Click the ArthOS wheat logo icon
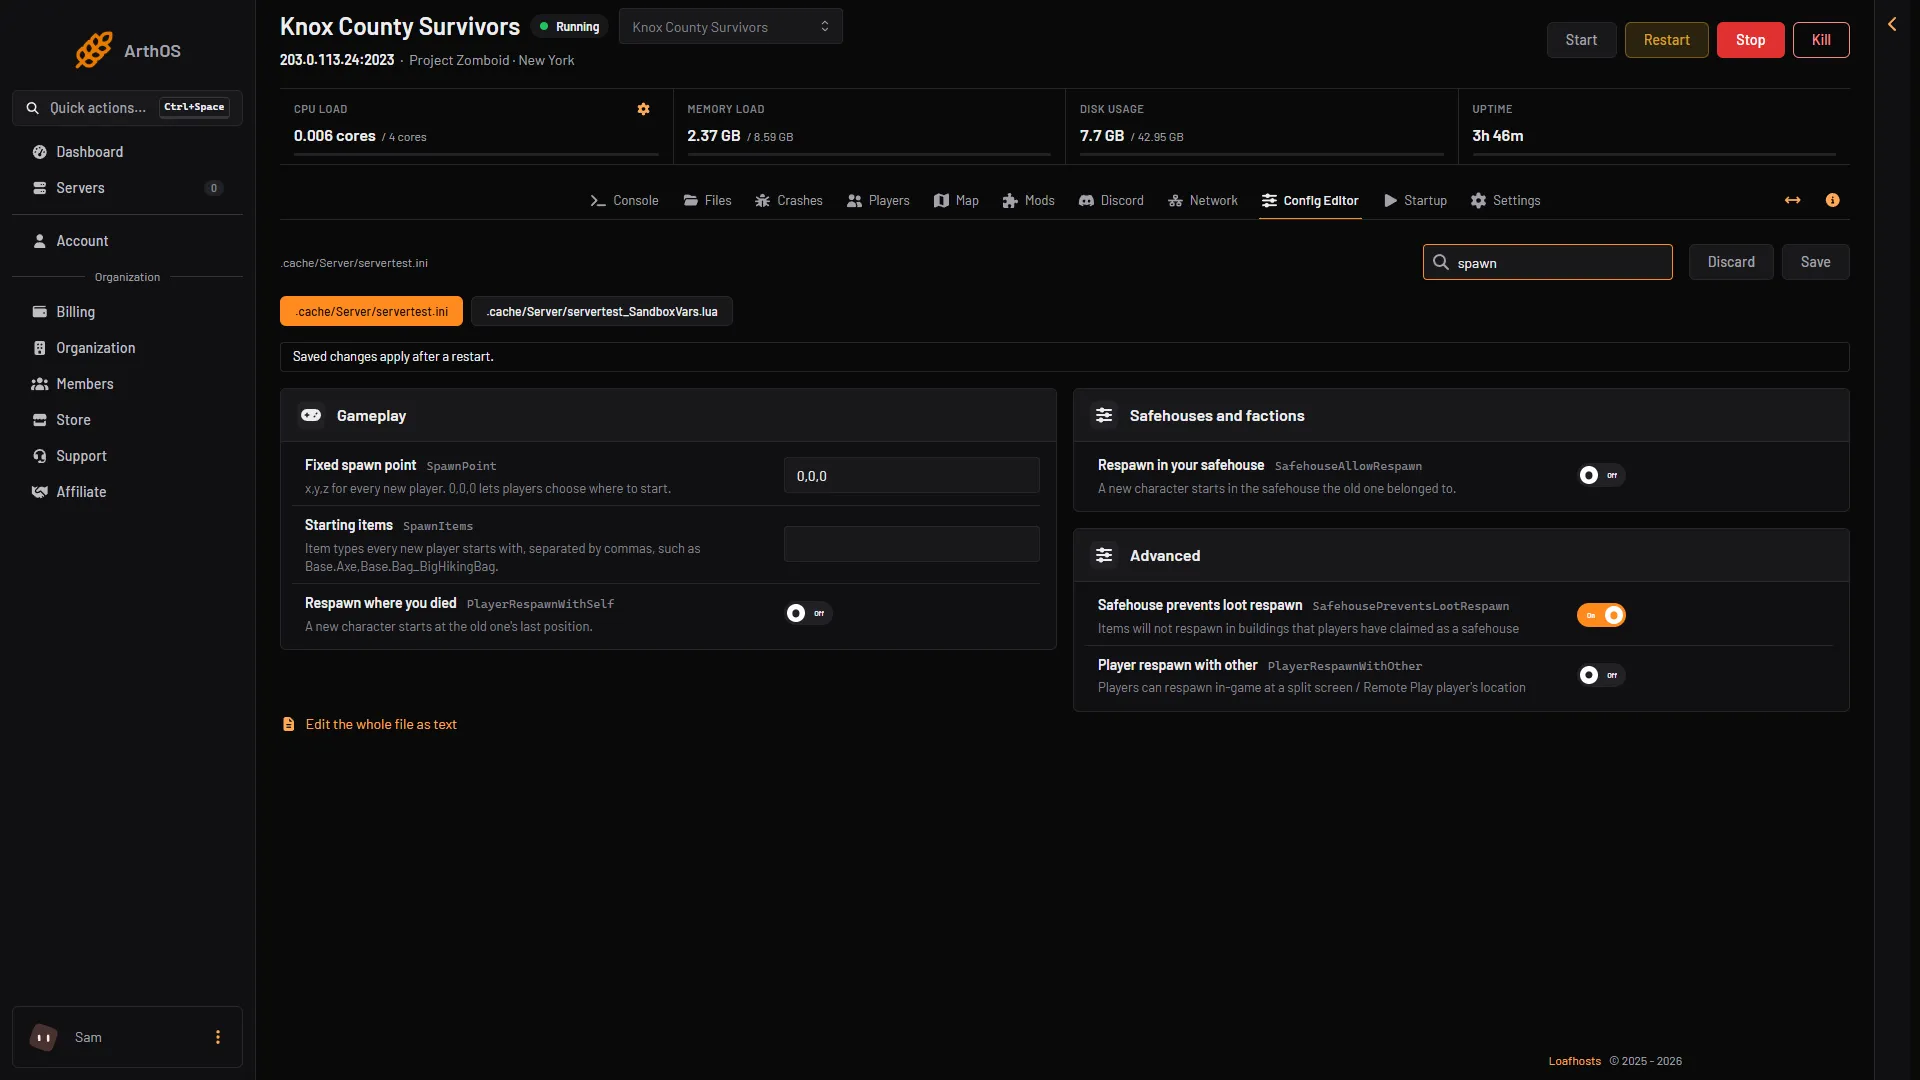This screenshot has width=1920, height=1080. click(94, 50)
